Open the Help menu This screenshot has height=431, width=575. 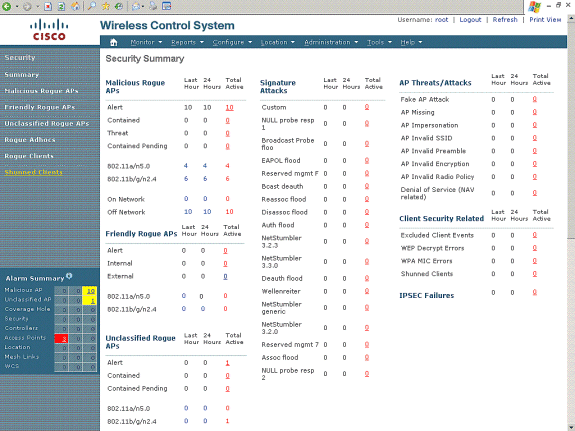(407, 42)
